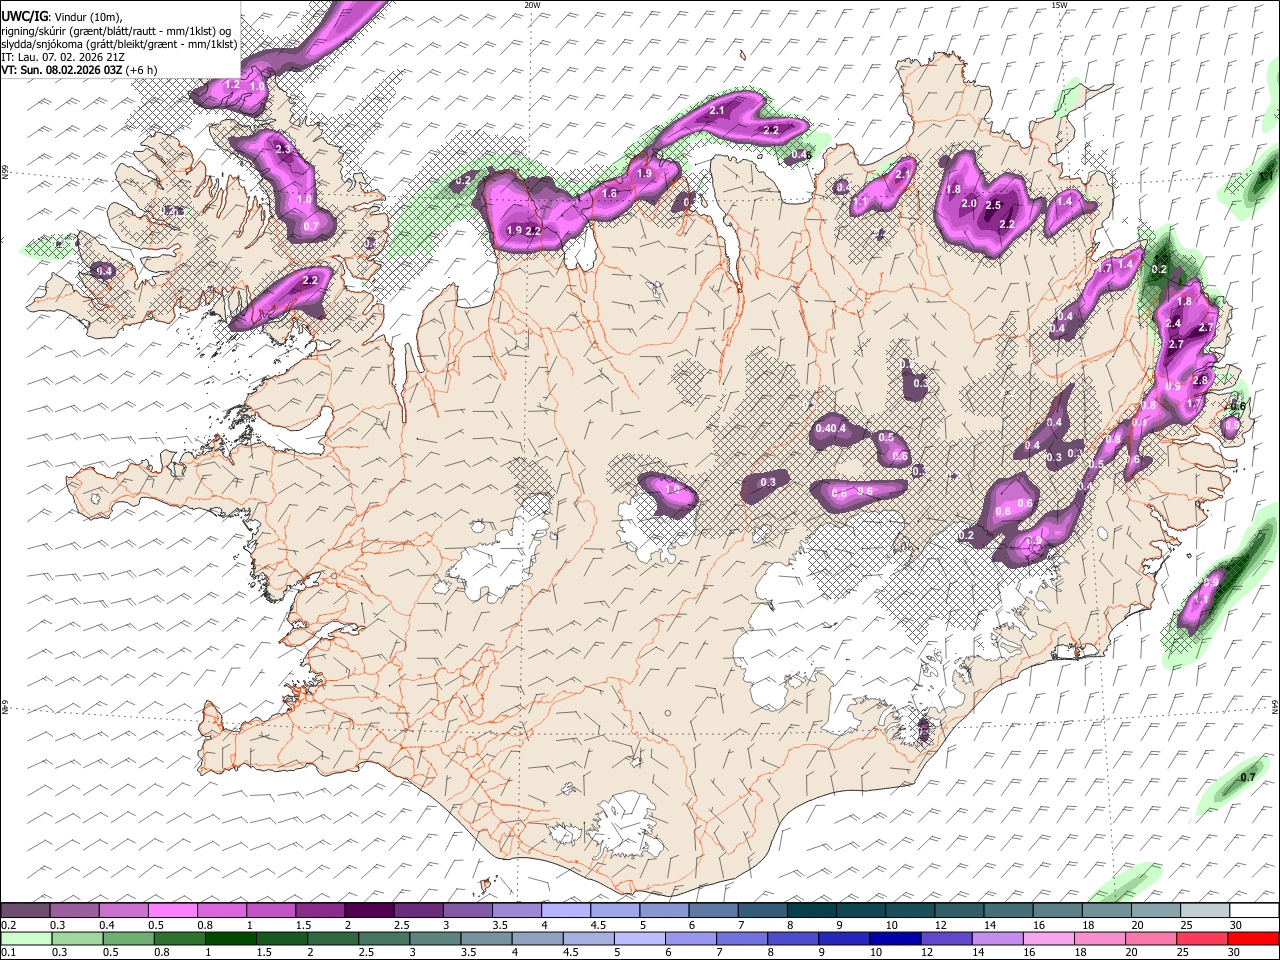This screenshot has width=1280, height=960.
Task: Click the UWC/IG title text
Action: pyautogui.click(x=24, y=16)
